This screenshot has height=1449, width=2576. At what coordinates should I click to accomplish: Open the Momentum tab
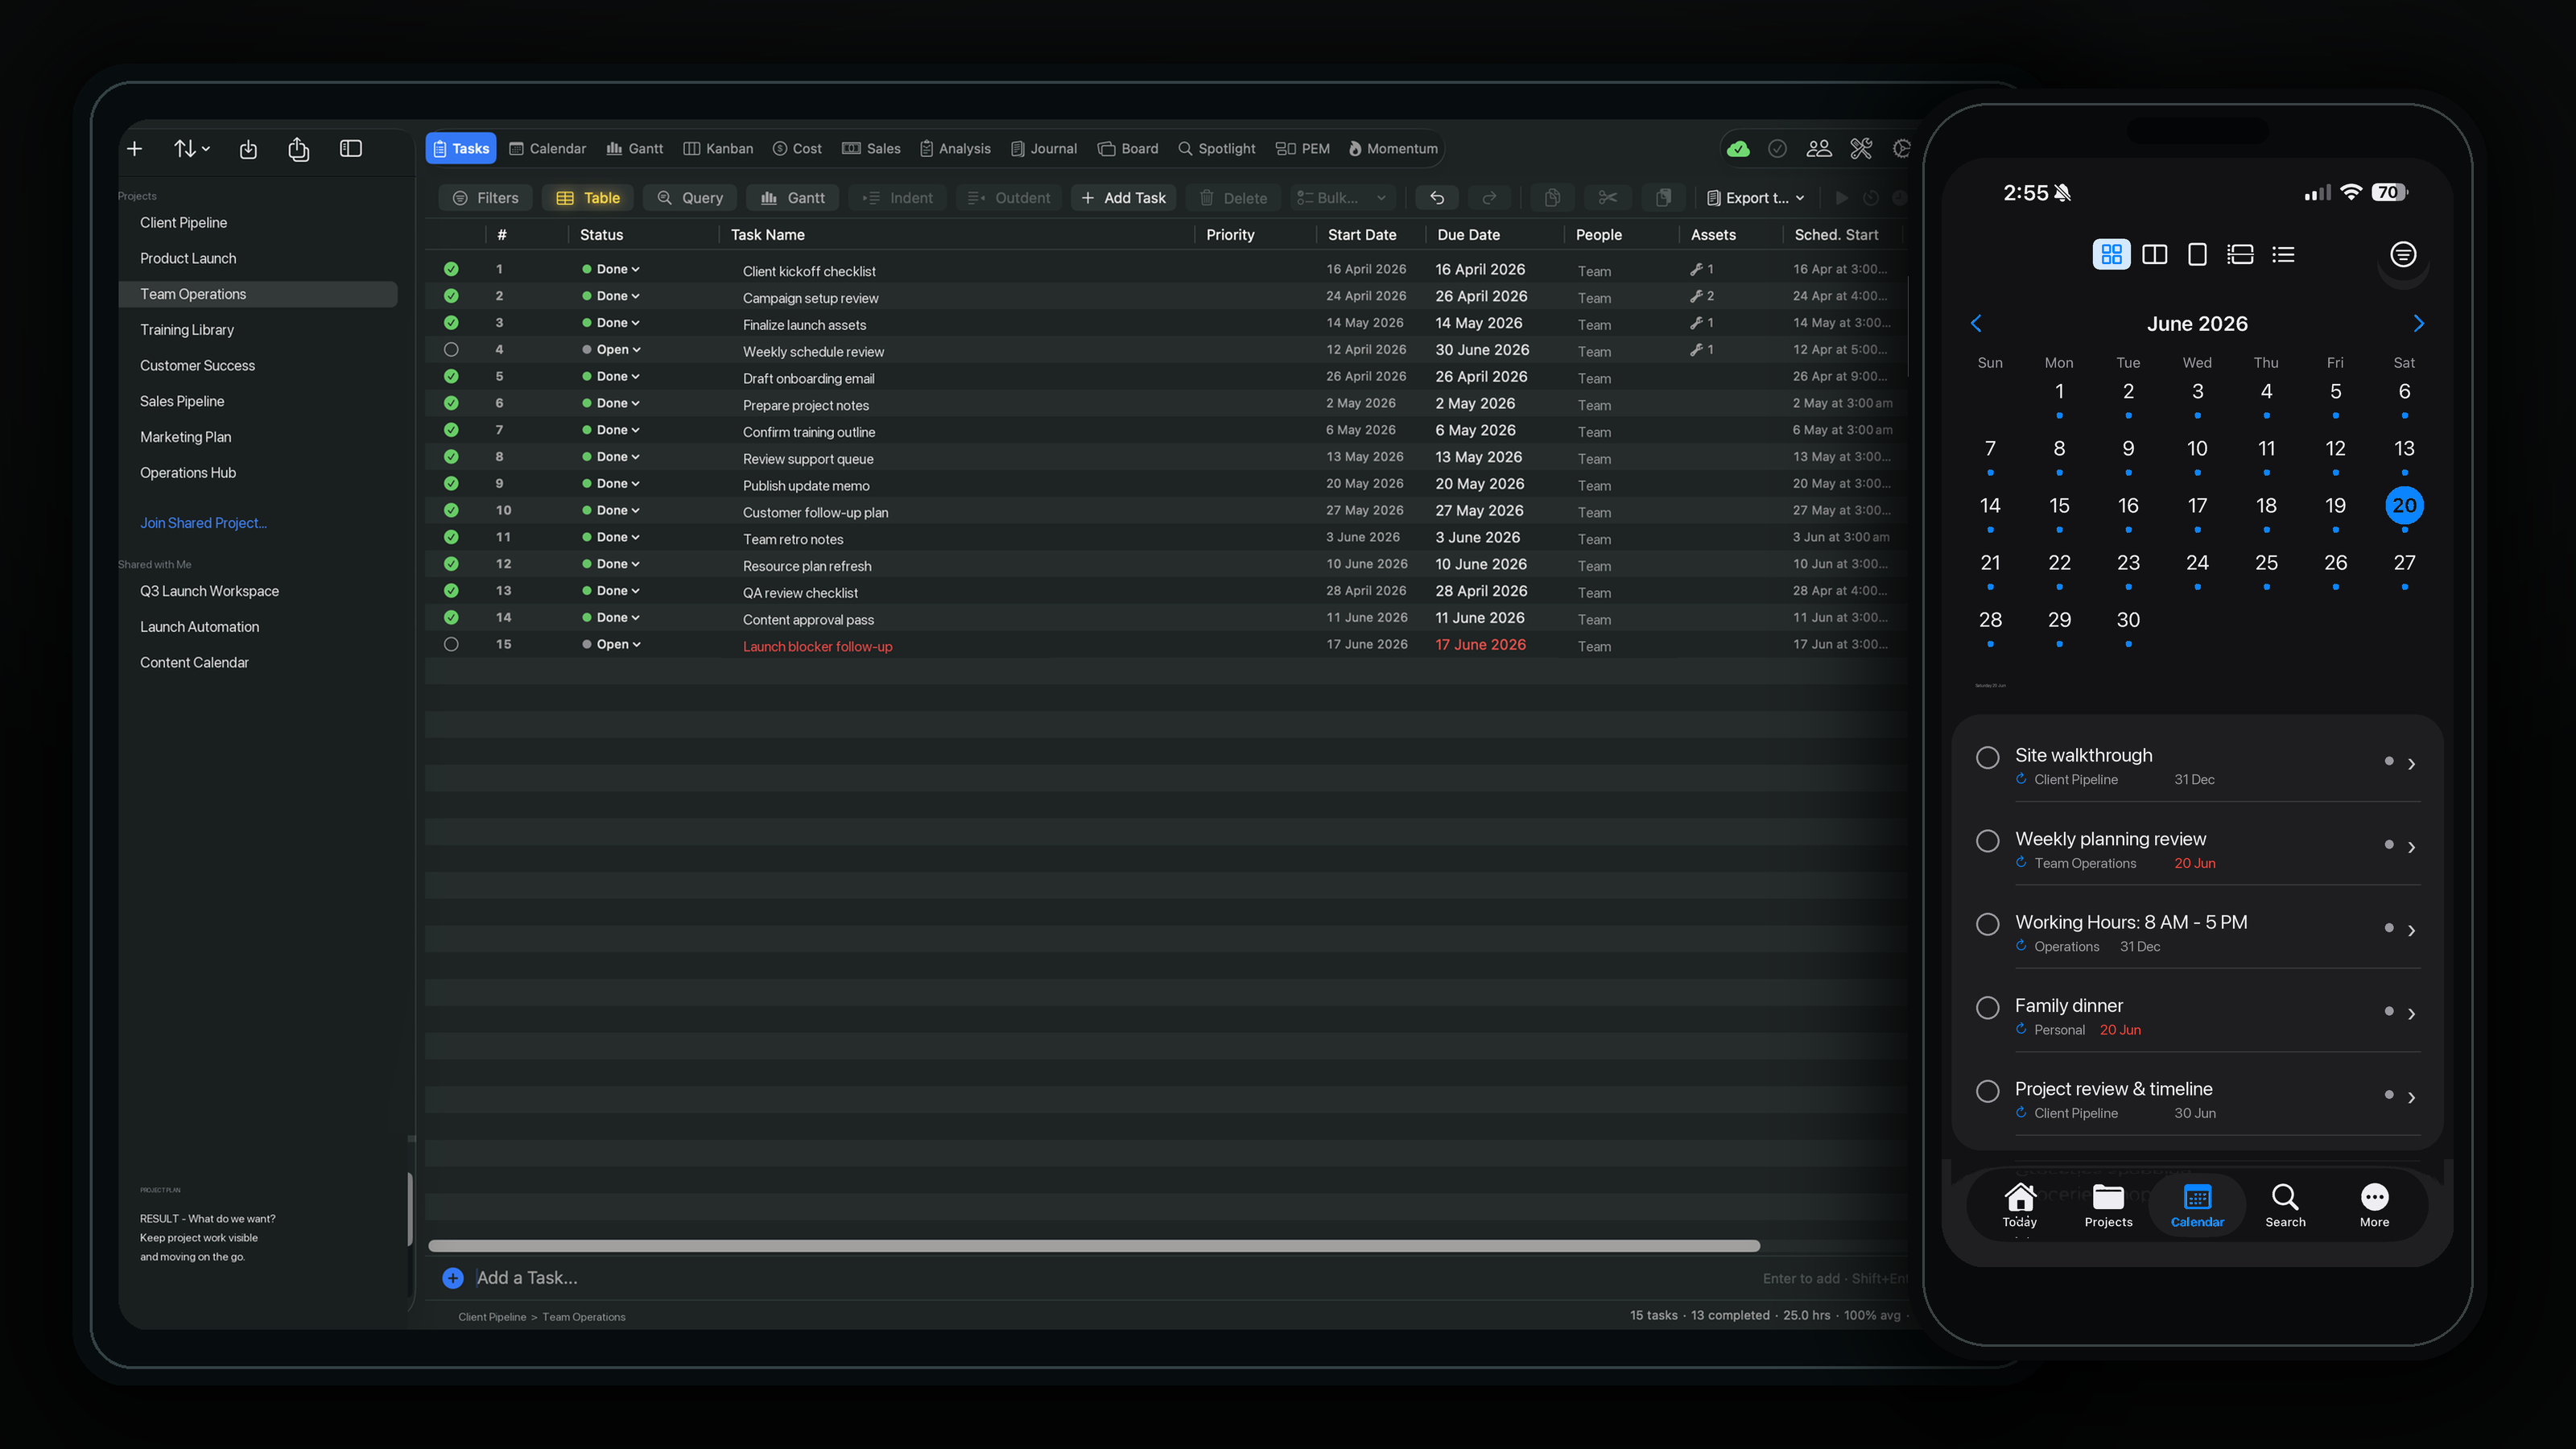point(1393,149)
